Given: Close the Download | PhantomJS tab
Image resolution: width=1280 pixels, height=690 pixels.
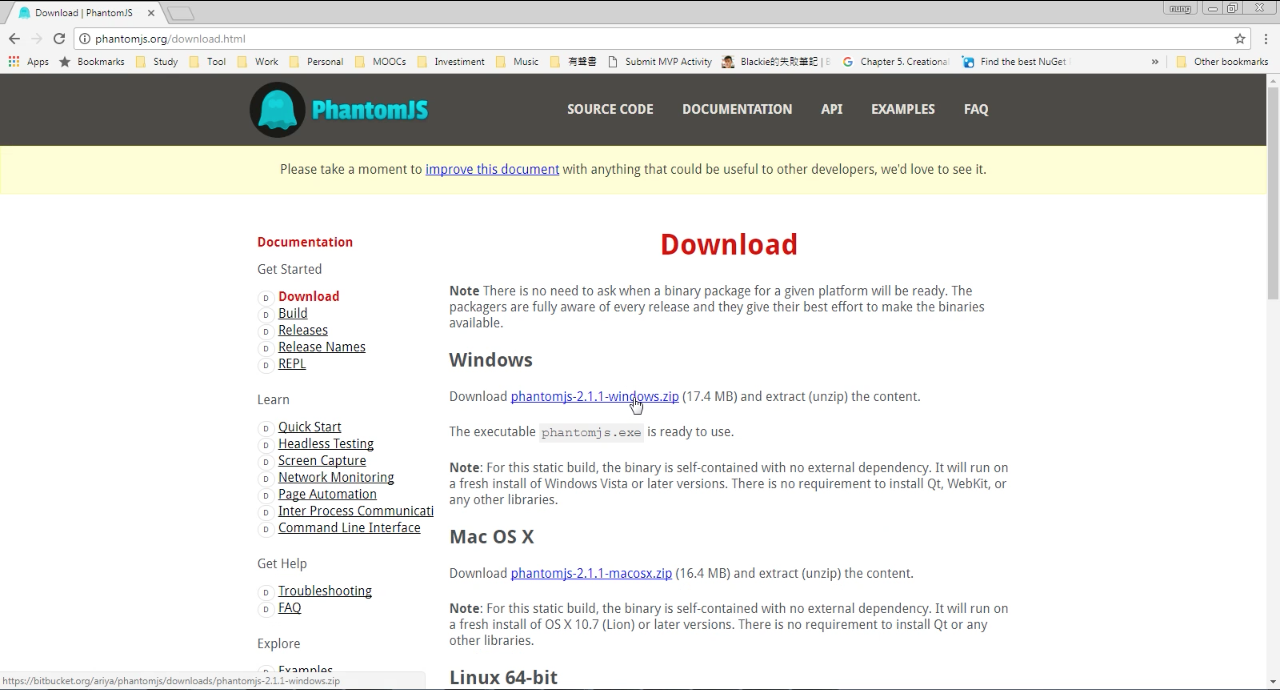Looking at the screenshot, I should [x=151, y=13].
